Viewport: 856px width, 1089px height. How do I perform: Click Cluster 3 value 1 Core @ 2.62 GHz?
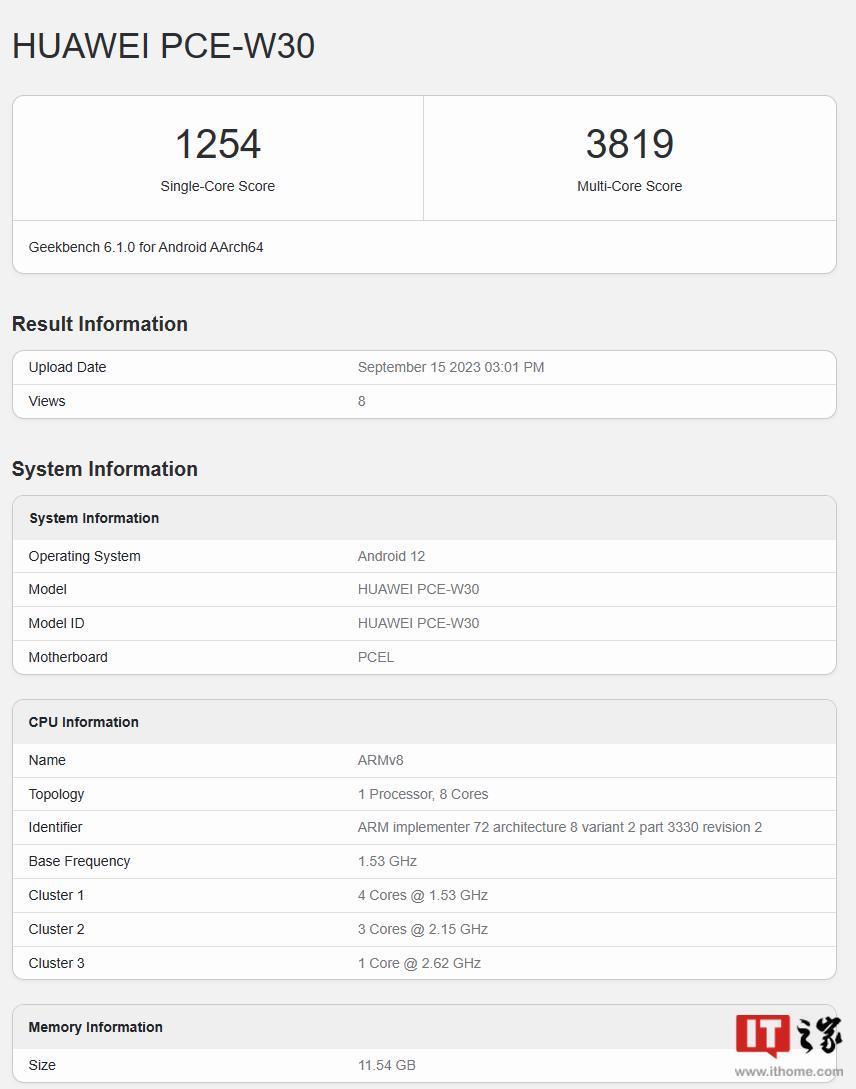(419, 963)
